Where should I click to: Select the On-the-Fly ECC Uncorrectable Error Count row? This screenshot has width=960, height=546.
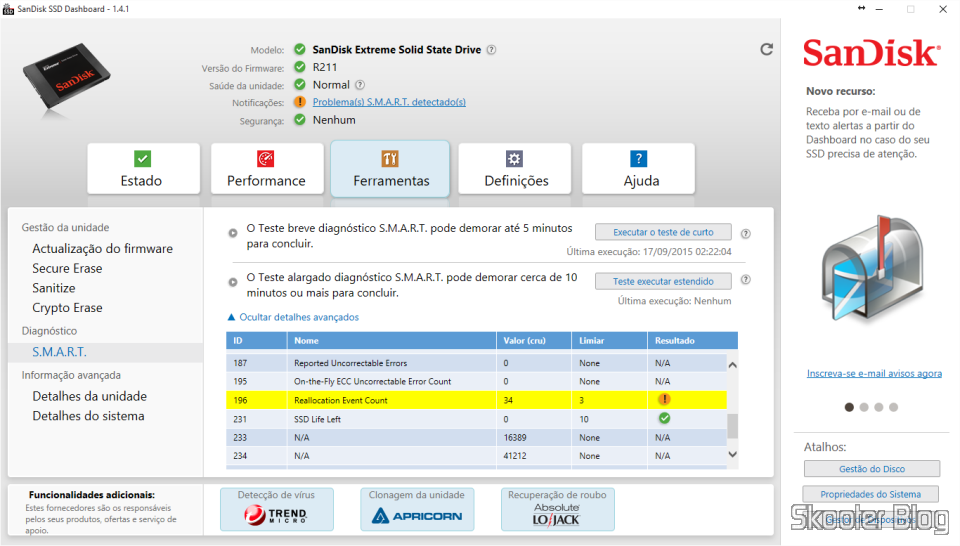tap(476, 381)
